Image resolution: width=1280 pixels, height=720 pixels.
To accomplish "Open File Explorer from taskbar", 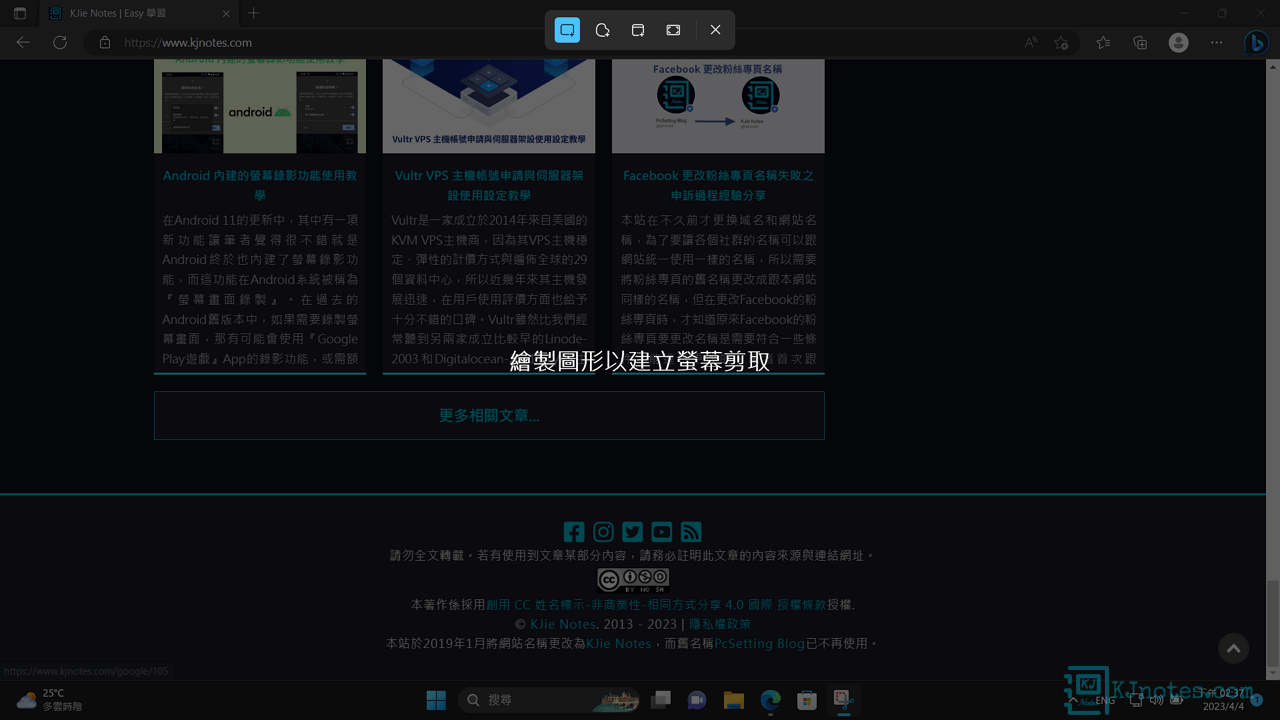I will (x=734, y=700).
